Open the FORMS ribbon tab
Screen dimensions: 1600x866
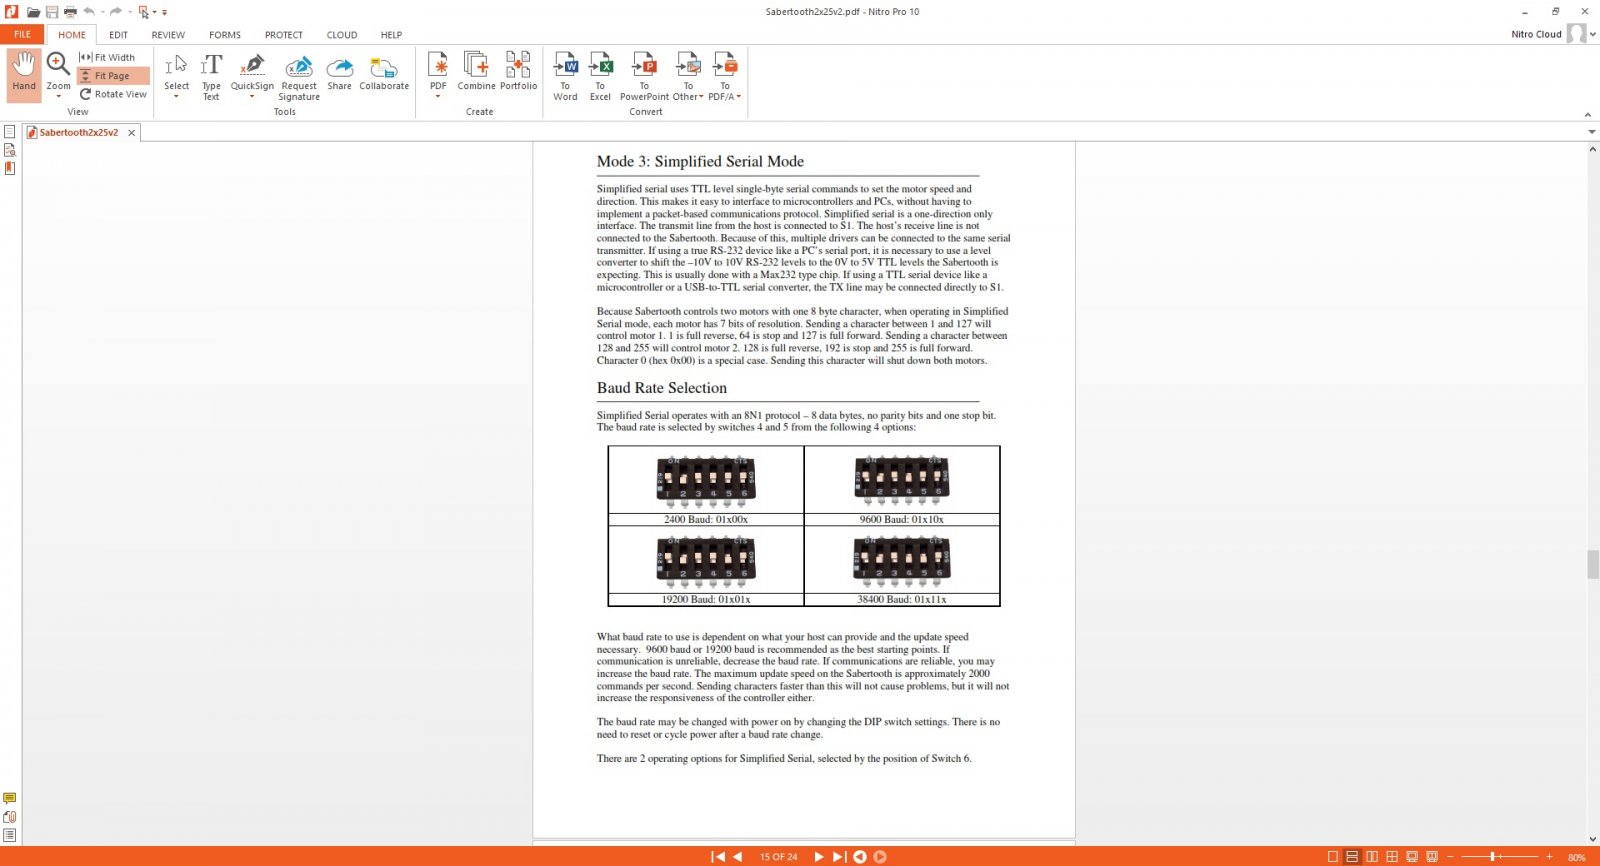[x=225, y=35]
